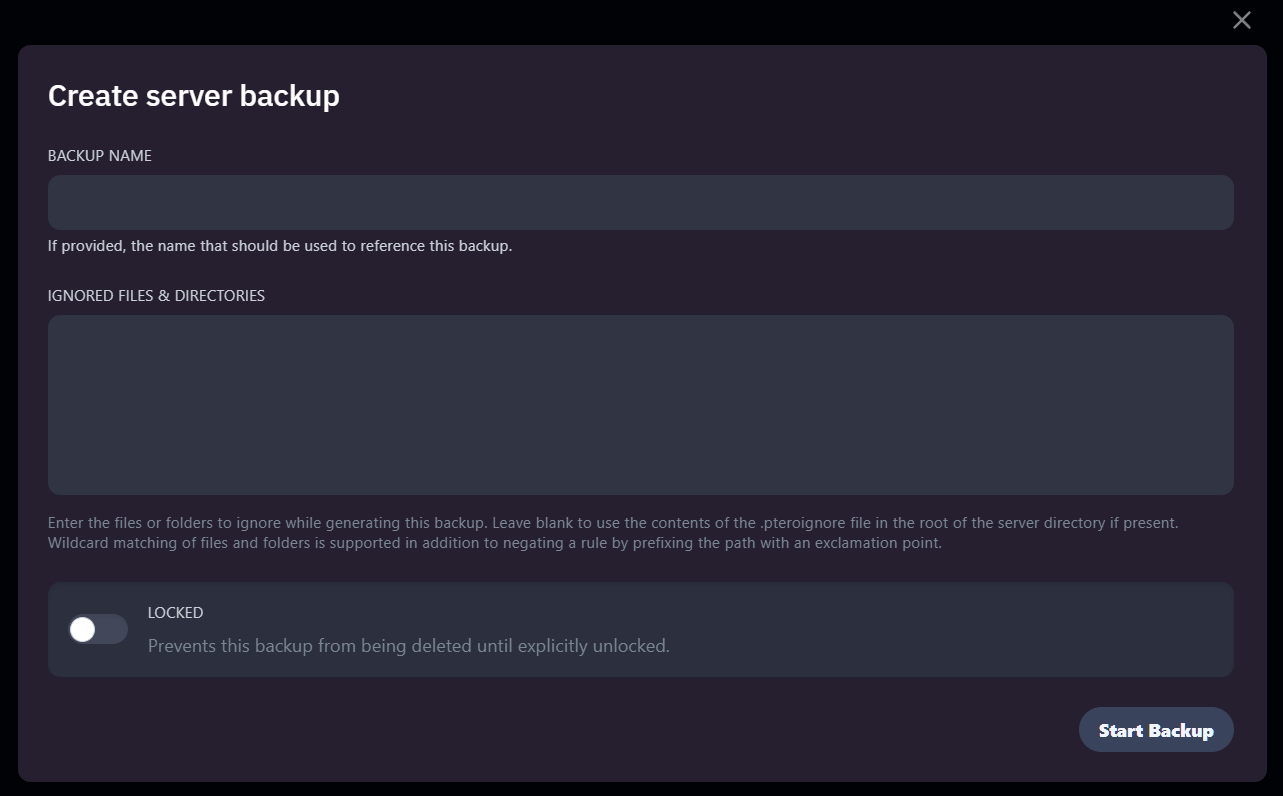Click the Start Backup button

click(1155, 729)
